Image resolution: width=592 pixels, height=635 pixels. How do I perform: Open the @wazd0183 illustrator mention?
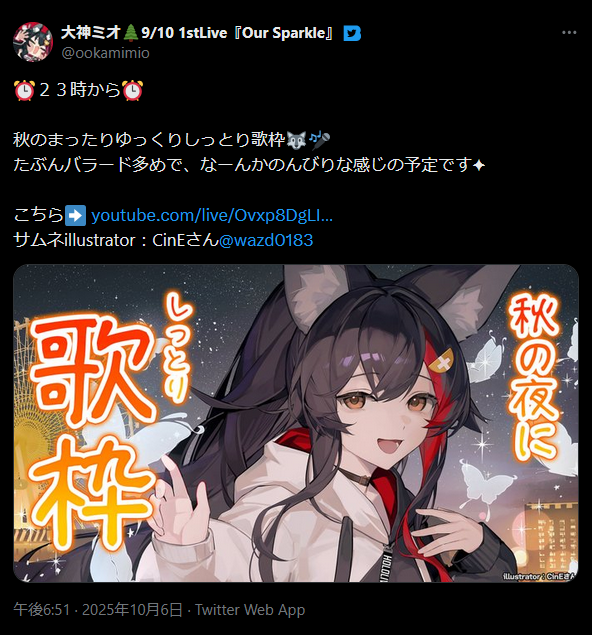tap(266, 240)
